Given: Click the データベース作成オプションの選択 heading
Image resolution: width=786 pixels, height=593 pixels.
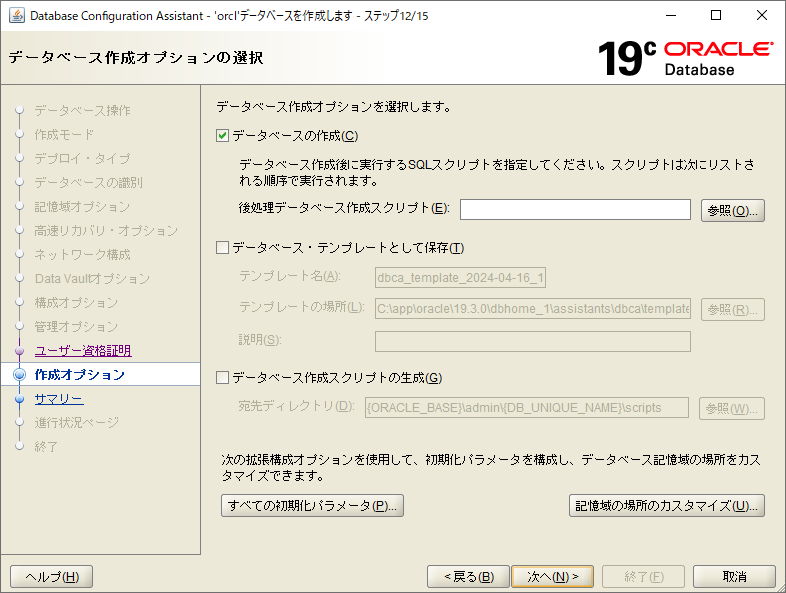Looking at the screenshot, I should tap(136, 58).
